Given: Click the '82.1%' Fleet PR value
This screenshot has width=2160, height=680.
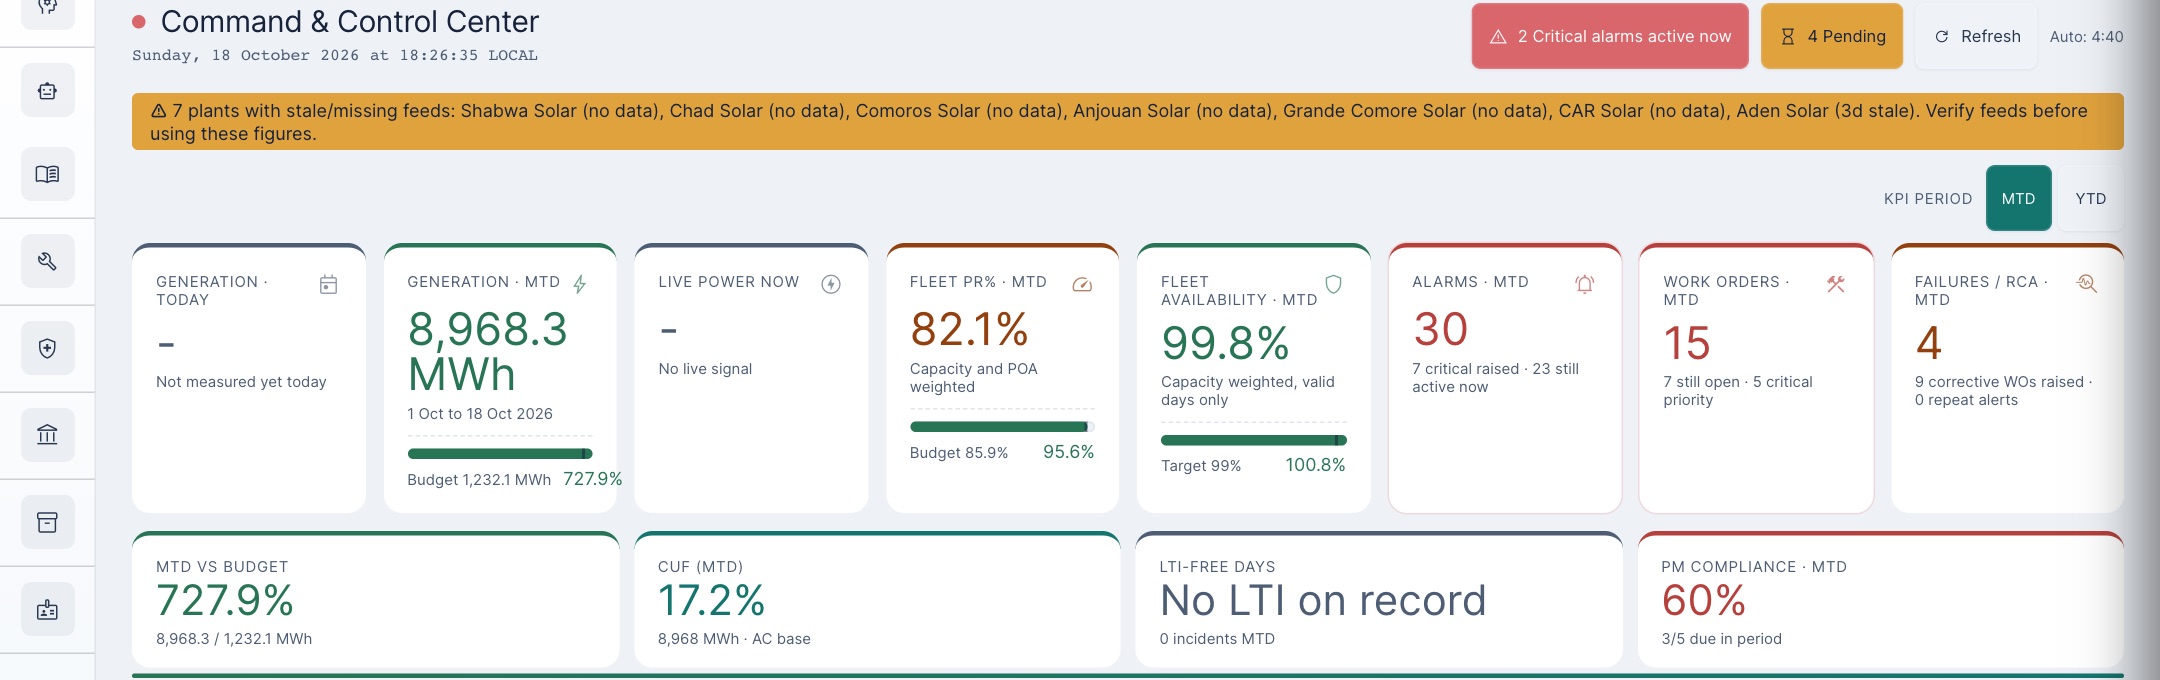Looking at the screenshot, I should [x=969, y=329].
